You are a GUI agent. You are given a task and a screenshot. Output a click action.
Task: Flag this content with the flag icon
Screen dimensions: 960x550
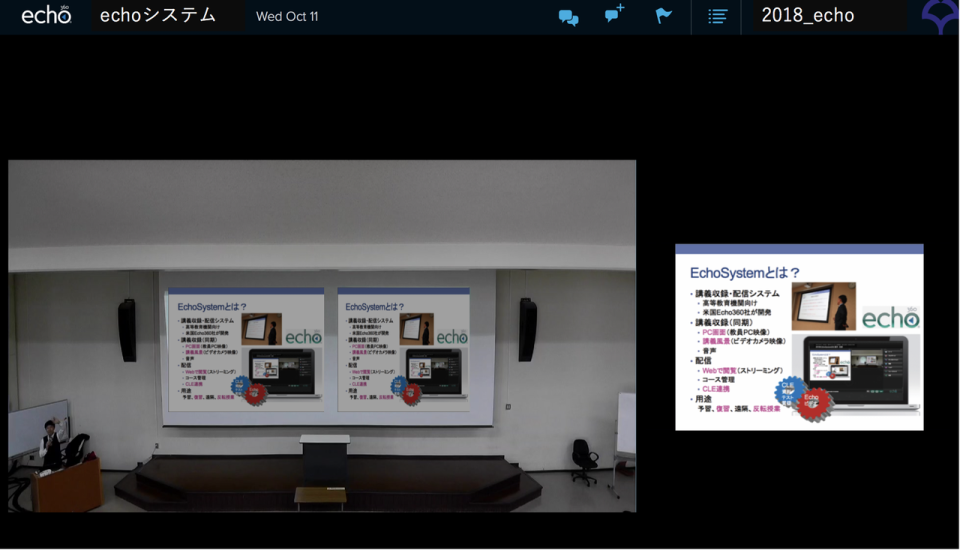663,15
